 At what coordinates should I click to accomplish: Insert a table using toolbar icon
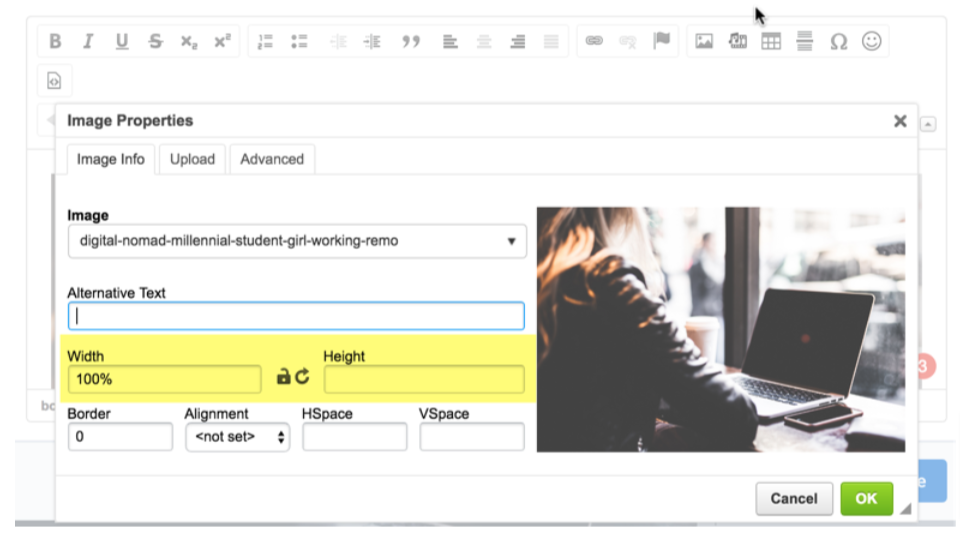tap(771, 41)
